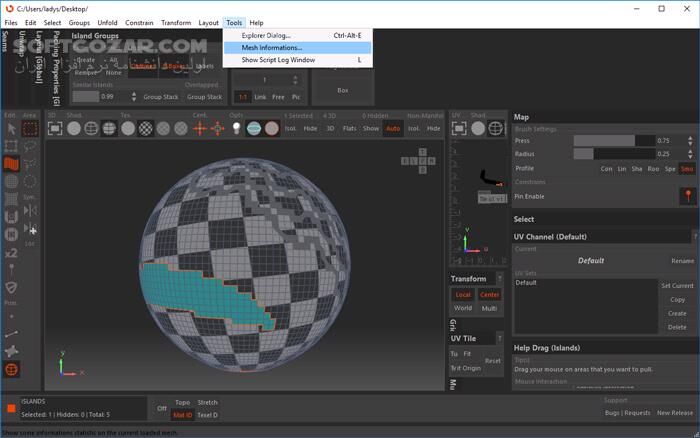Image resolution: width=700 pixels, height=438 pixels.
Task: Toggle the Auto display button
Action: [x=393, y=129]
